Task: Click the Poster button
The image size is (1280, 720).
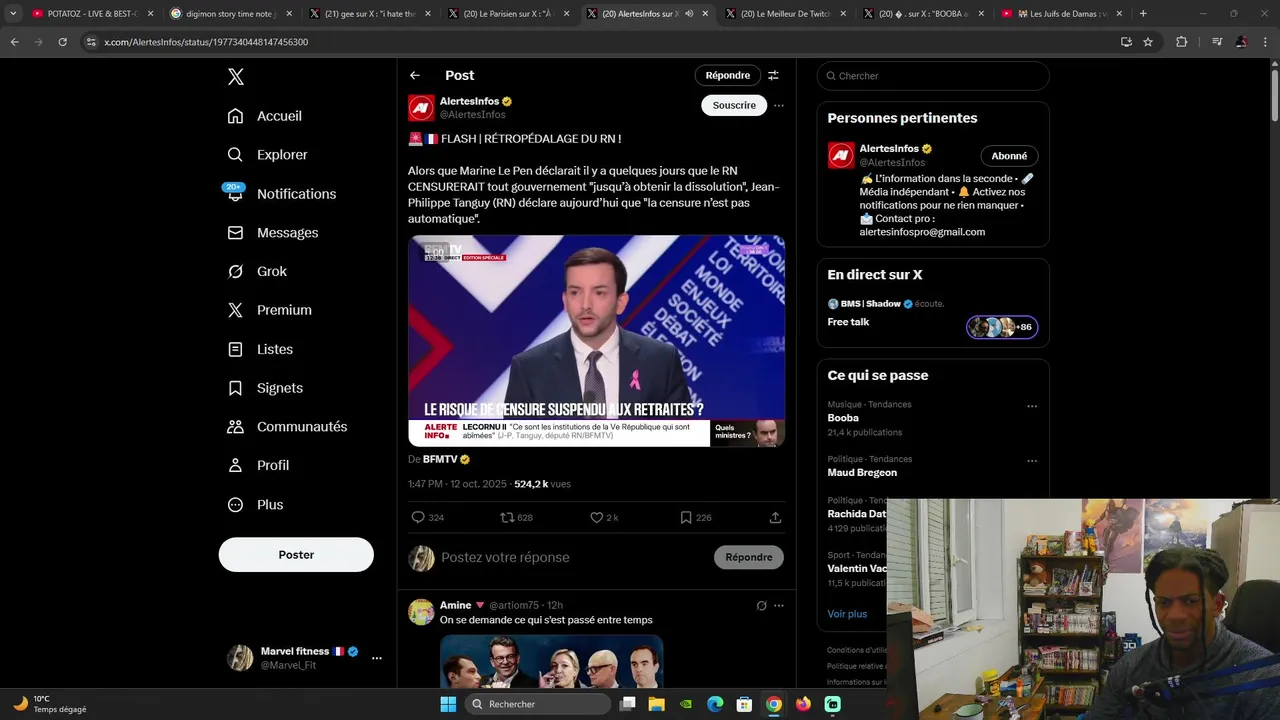Action: click(296, 555)
